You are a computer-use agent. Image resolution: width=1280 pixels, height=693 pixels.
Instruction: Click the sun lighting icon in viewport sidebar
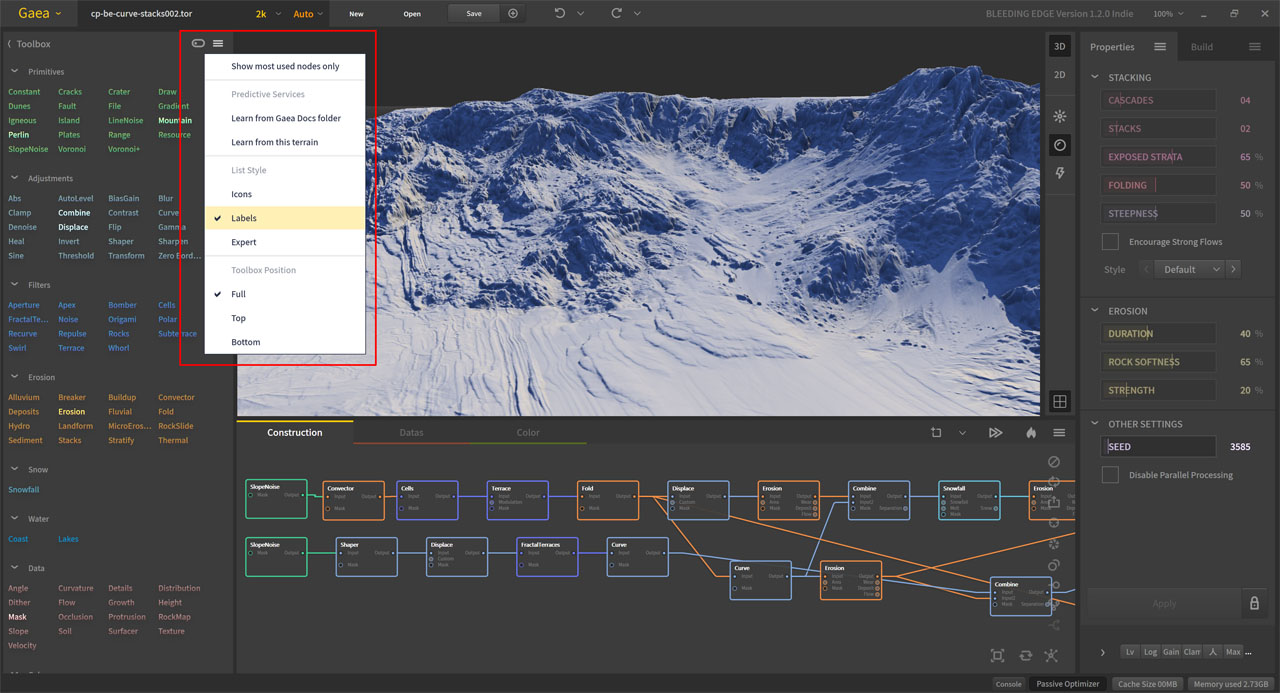(1060, 116)
